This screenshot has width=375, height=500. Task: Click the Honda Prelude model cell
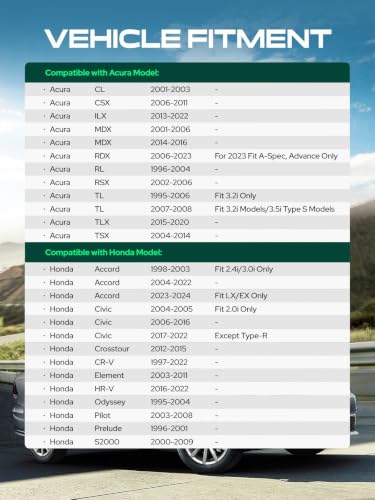click(x=108, y=428)
